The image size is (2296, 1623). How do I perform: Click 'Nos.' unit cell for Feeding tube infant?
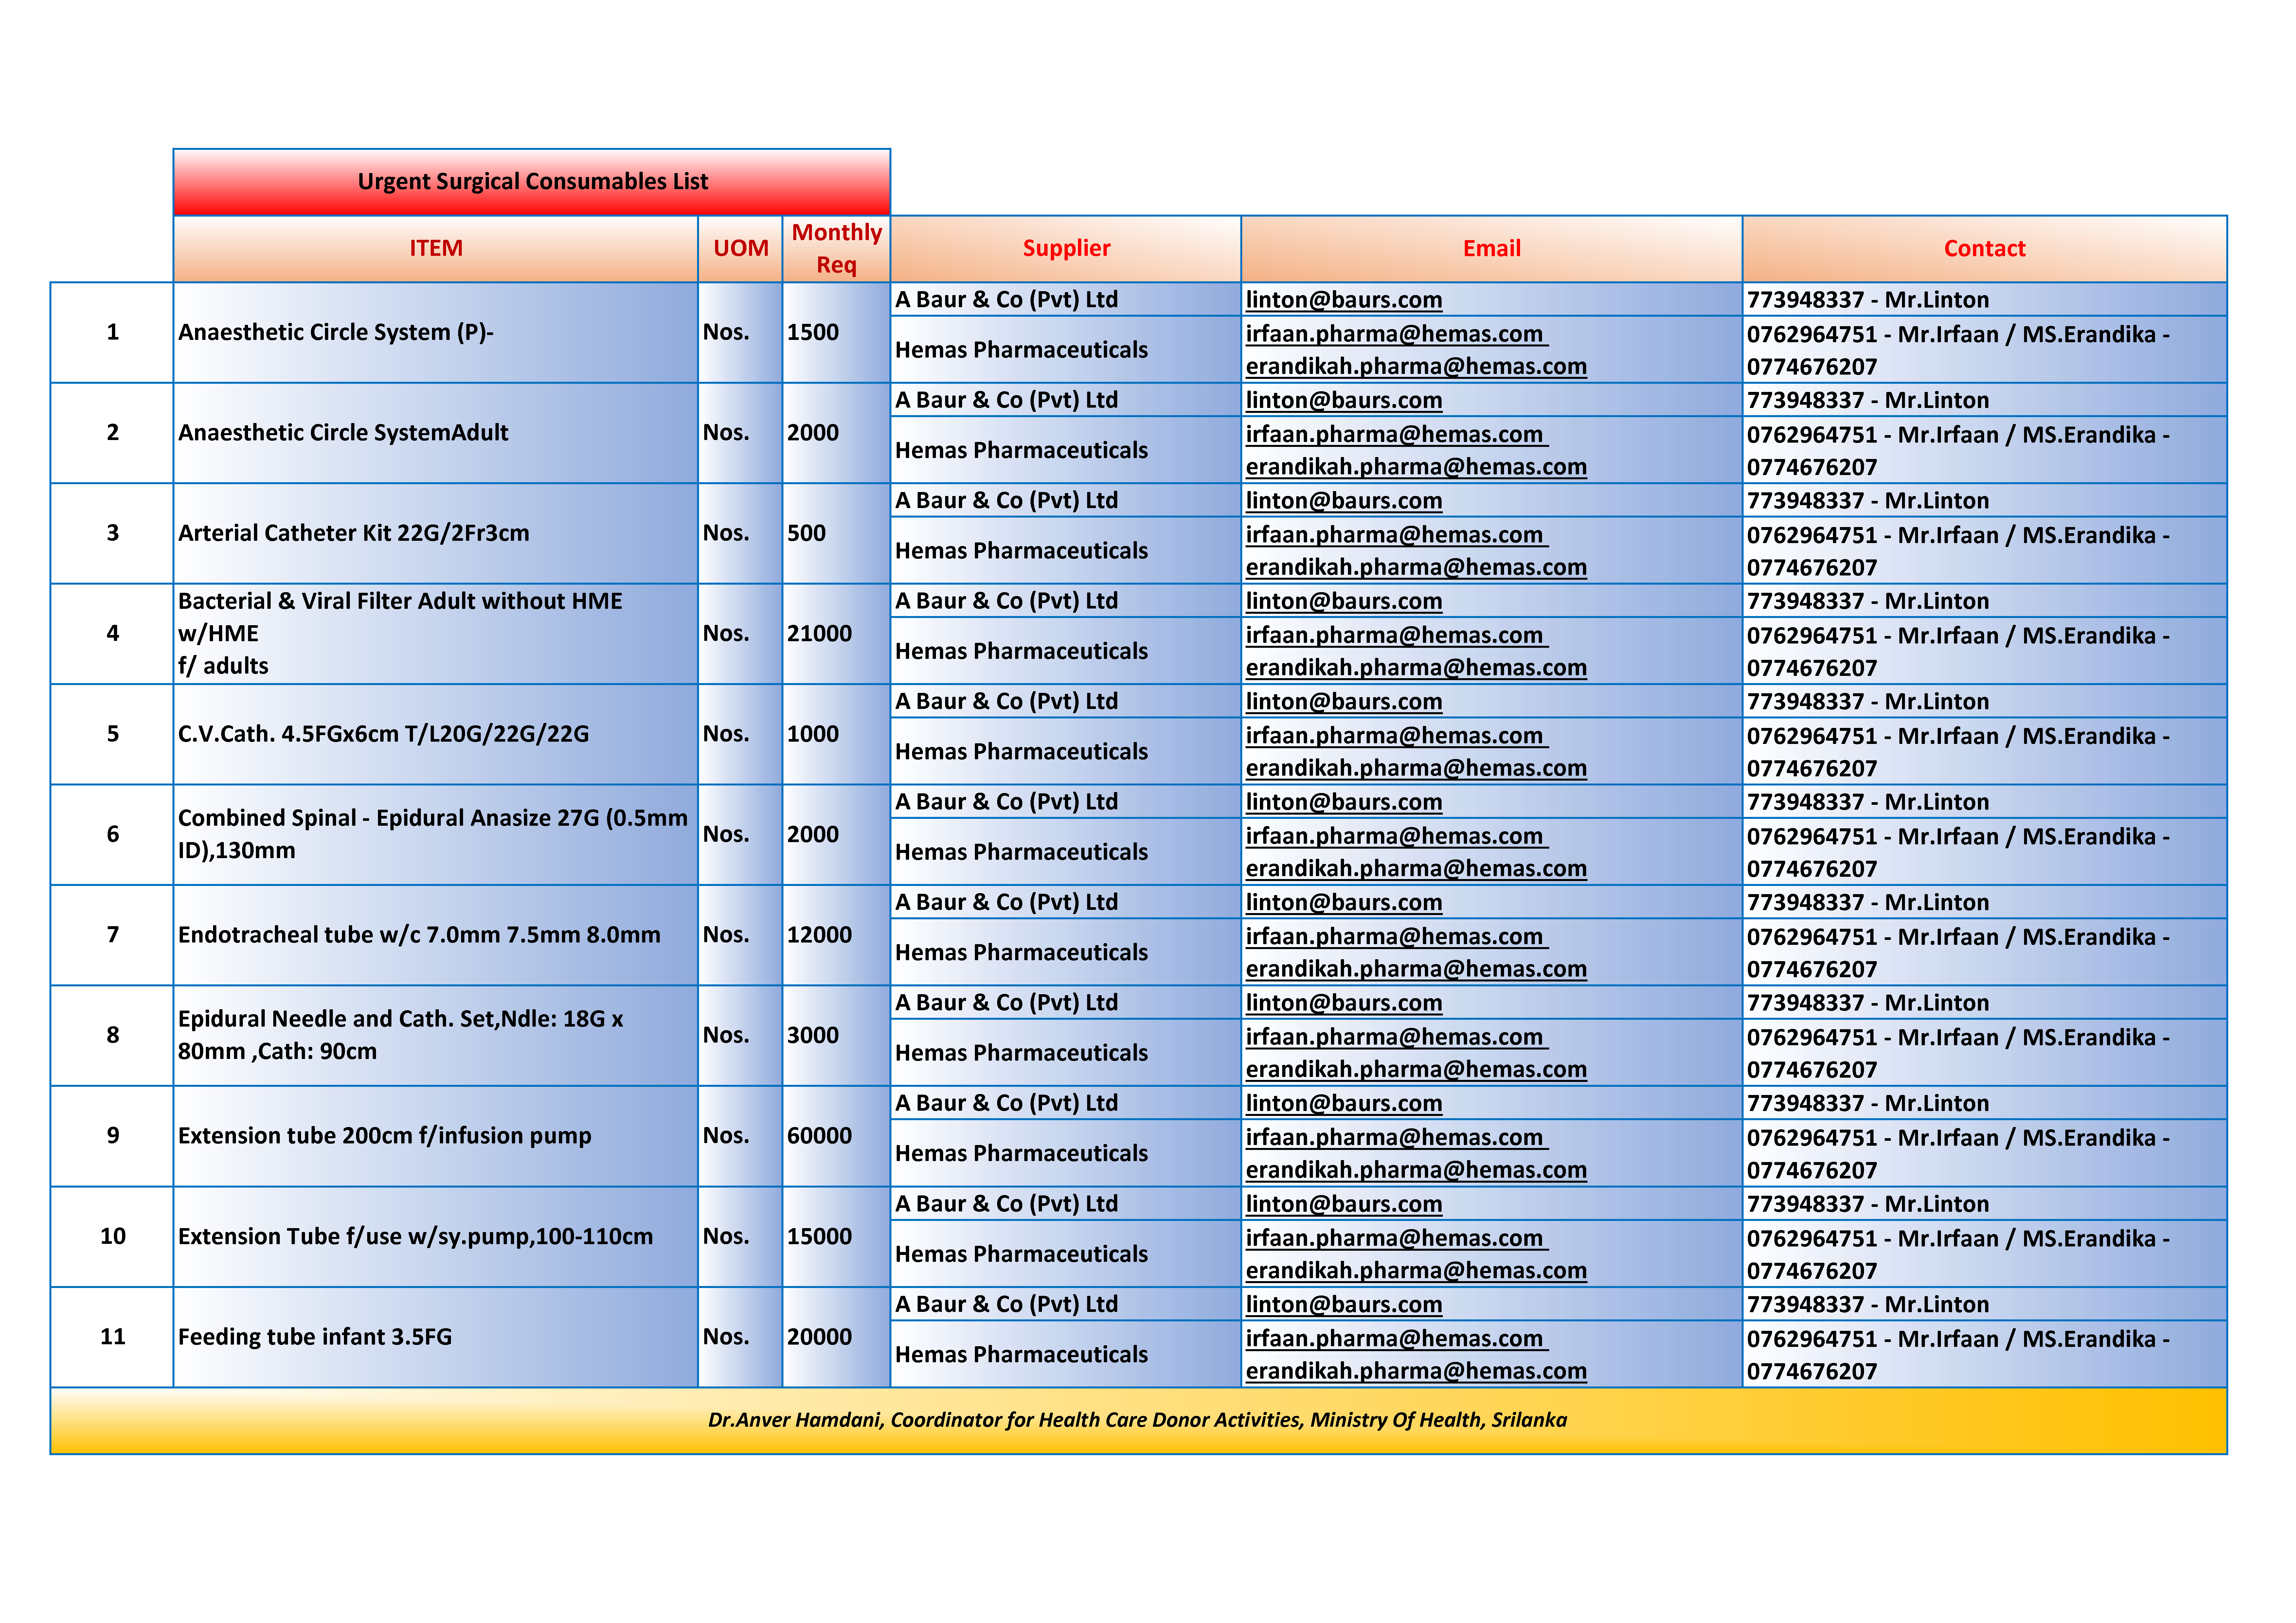740,1337
